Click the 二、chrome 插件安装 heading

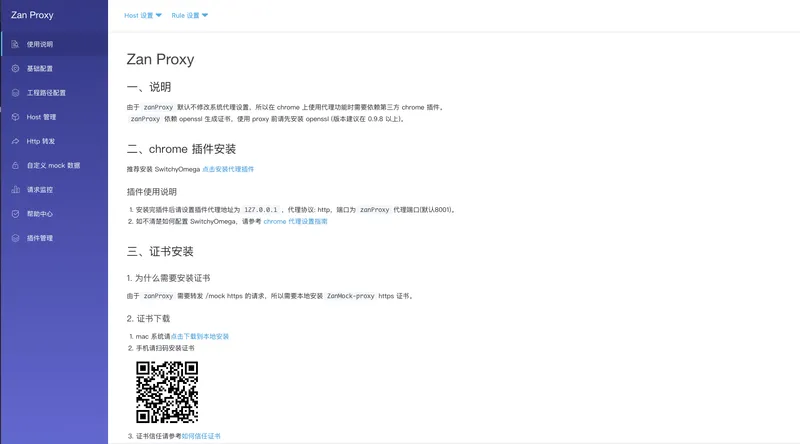pyautogui.click(x=181, y=149)
